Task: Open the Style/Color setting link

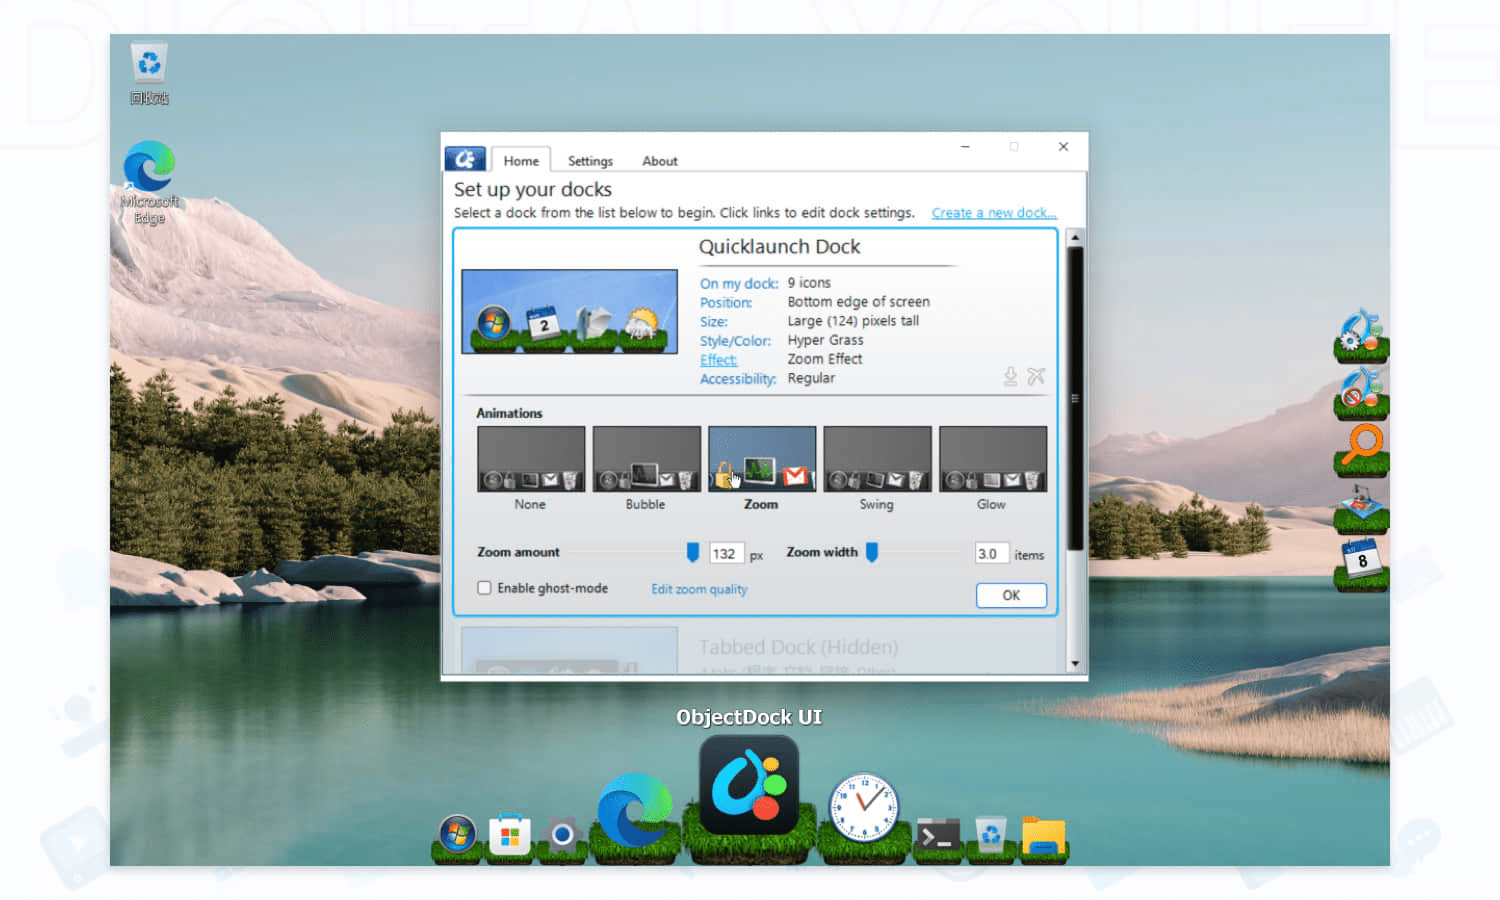Action: tap(736, 341)
